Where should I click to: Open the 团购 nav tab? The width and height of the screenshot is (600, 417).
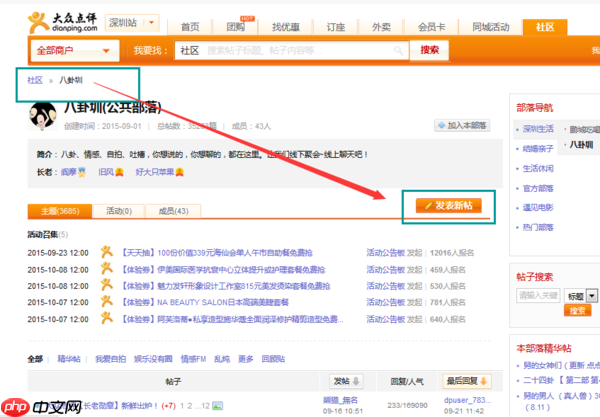tap(235, 27)
